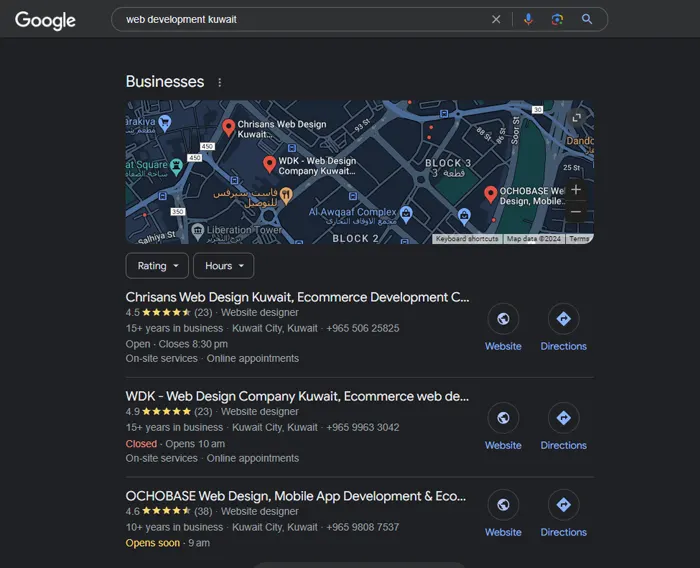
Task: Click the Opens soon status text
Action: pyautogui.click(x=153, y=543)
